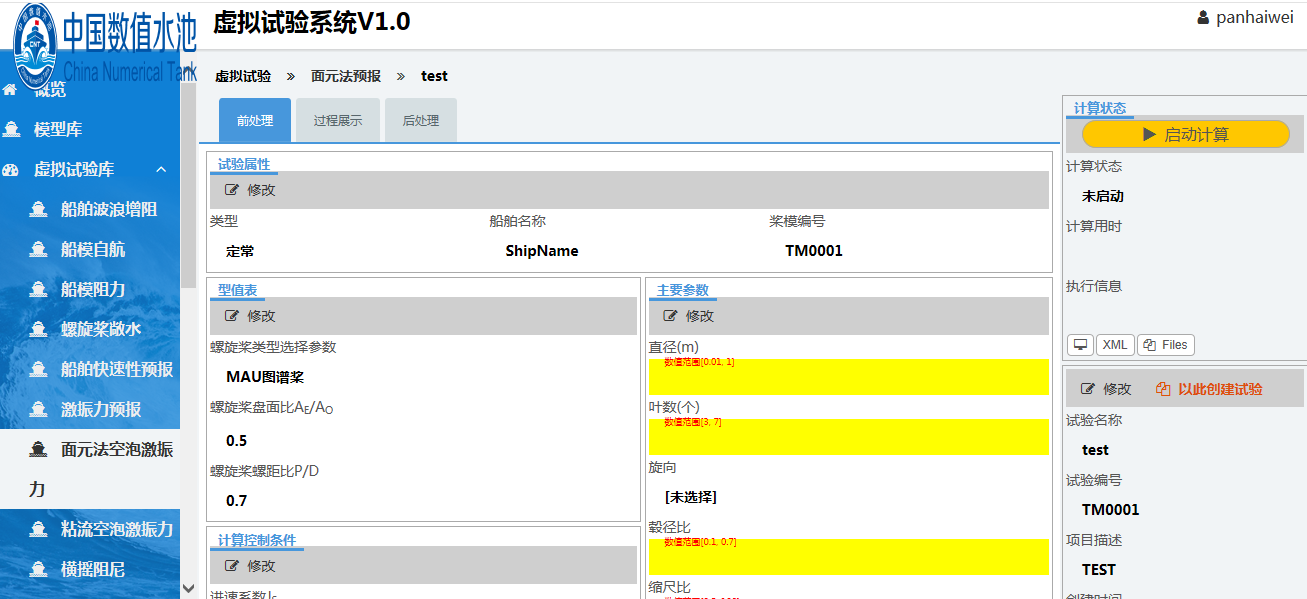This screenshot has width=1307, height=599.
Task: Open the Files button with copy icon
Action: click(1166, 345)
